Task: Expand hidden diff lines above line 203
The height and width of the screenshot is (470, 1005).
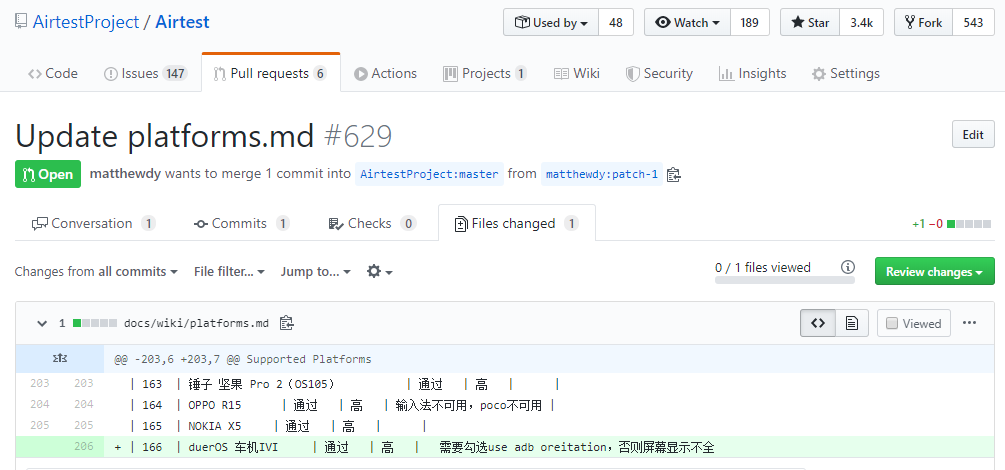Action: coord(60,359)
